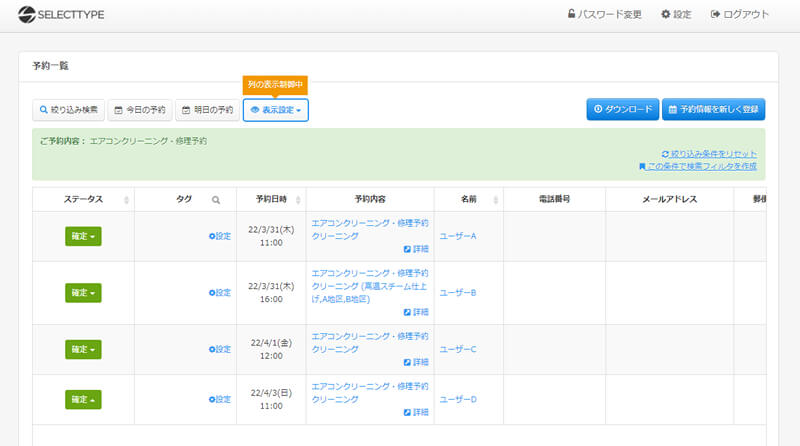Select ログアウト in the top navigation

(739, 15)
